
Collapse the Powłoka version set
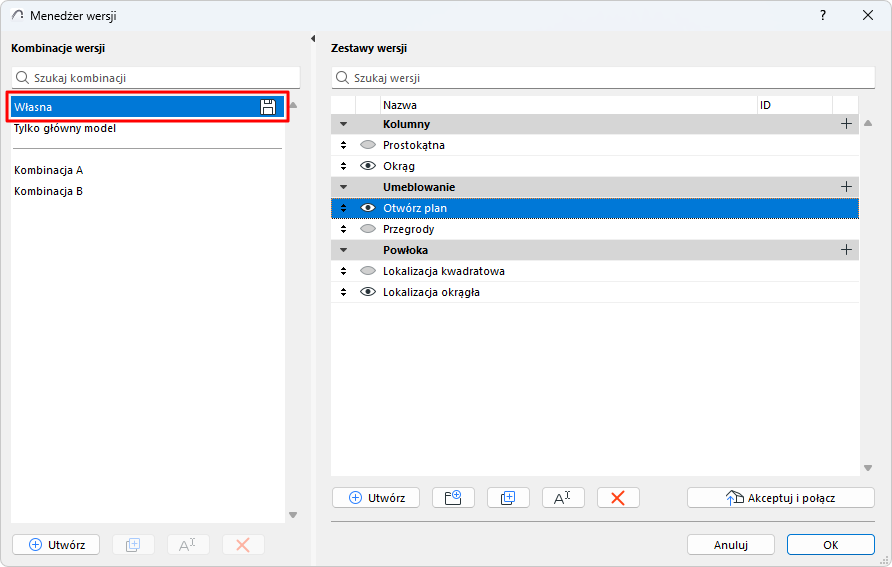click(344, 250)
